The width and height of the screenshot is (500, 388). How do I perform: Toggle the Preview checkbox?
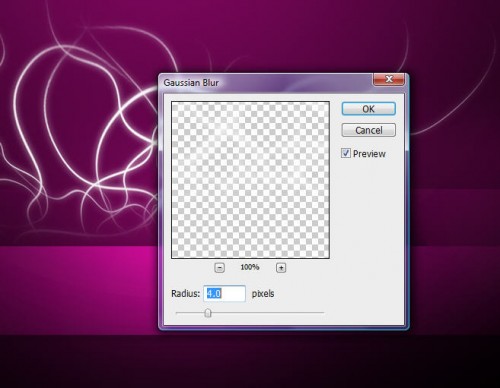(x=346, y=153)
